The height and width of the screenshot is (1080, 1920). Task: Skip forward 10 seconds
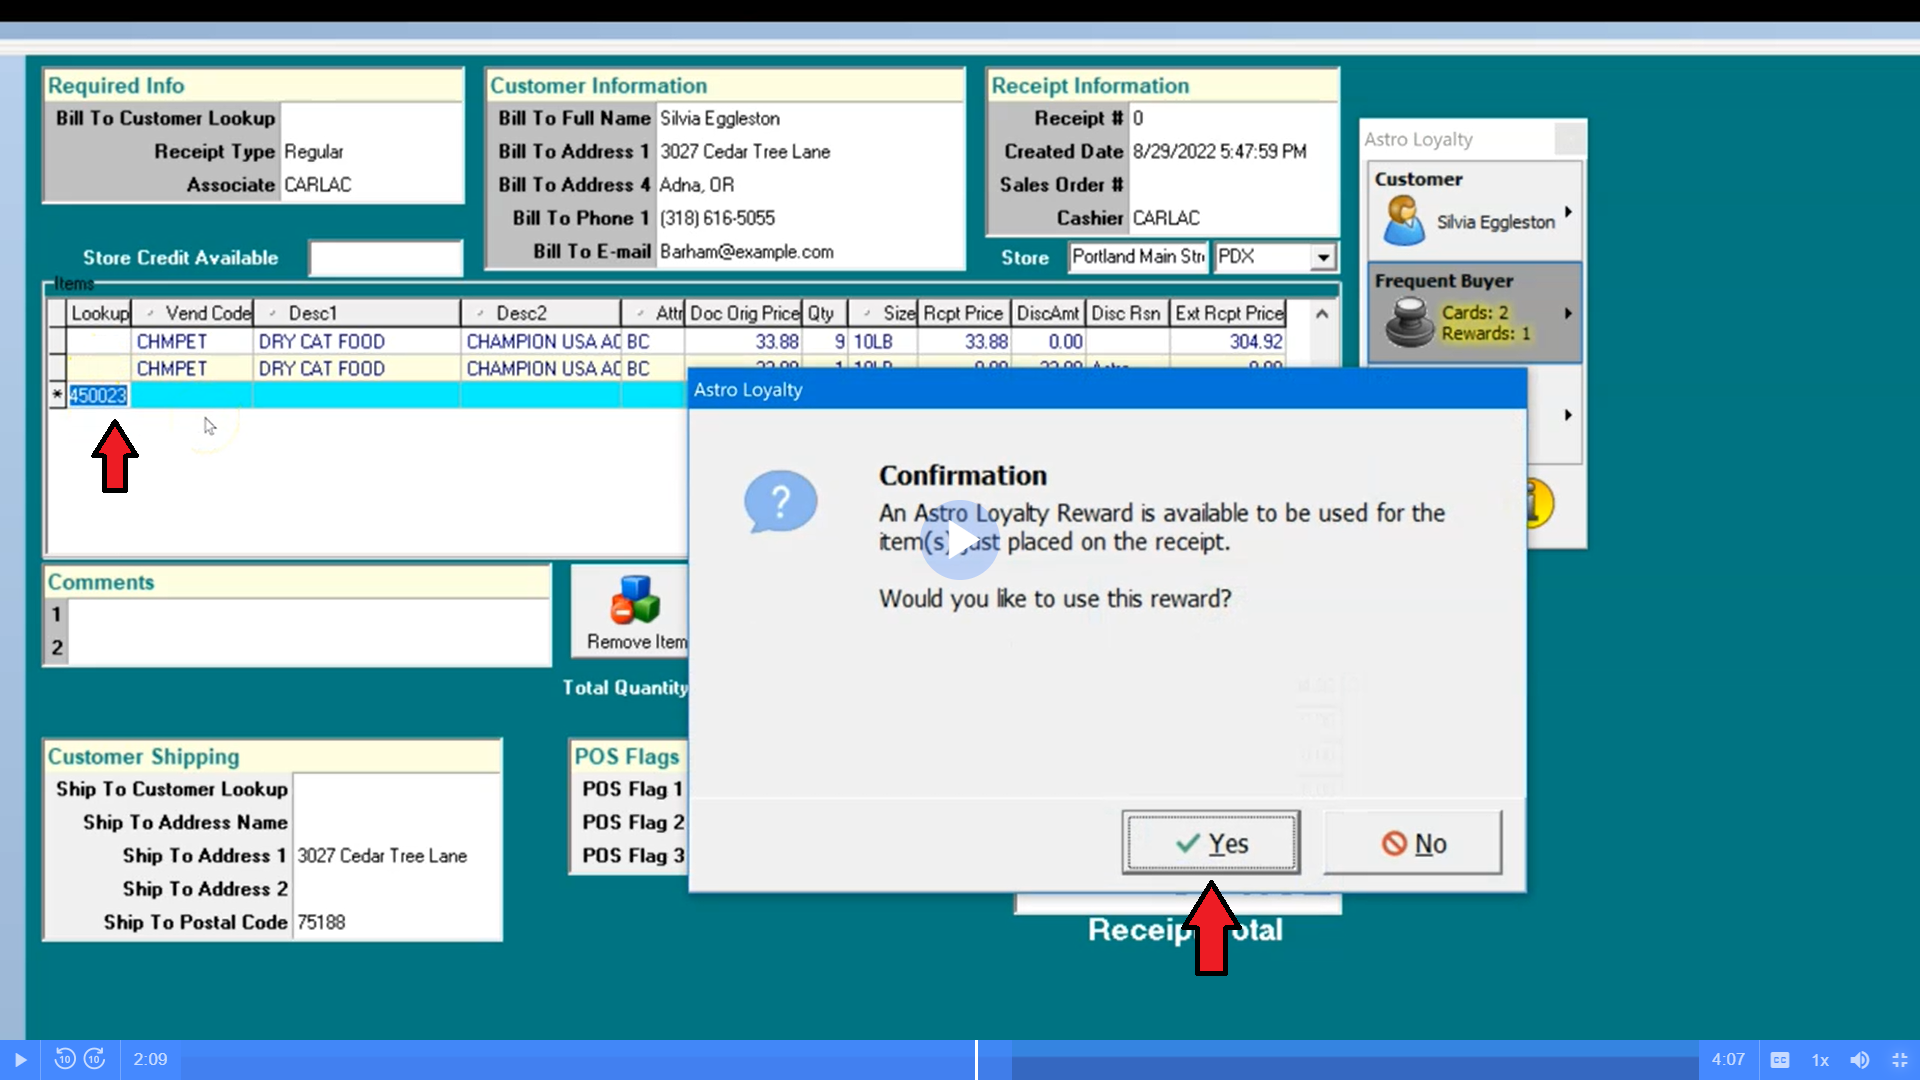coord(95,1059)
